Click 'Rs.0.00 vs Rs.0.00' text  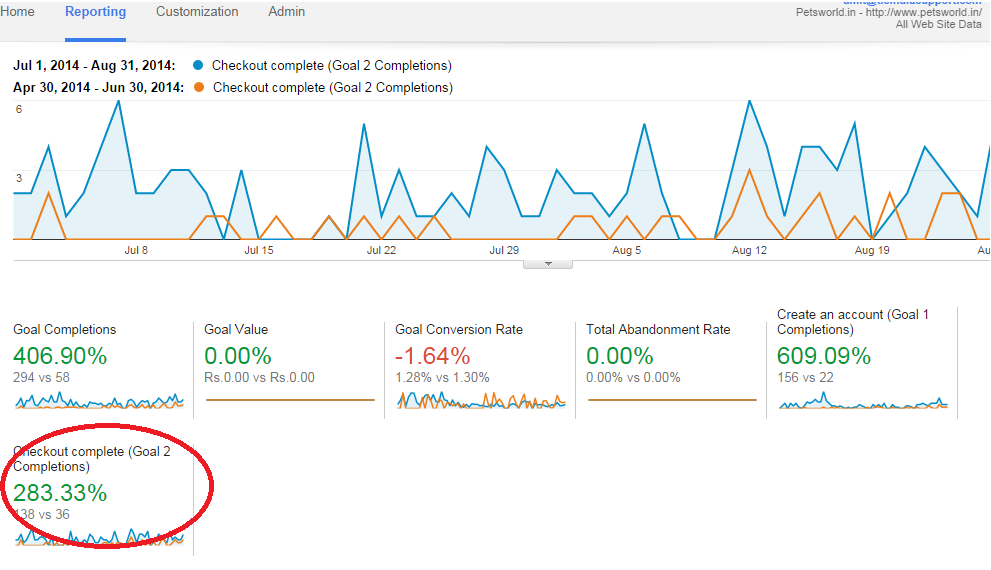pyautogui.click(x=259, y=377)
